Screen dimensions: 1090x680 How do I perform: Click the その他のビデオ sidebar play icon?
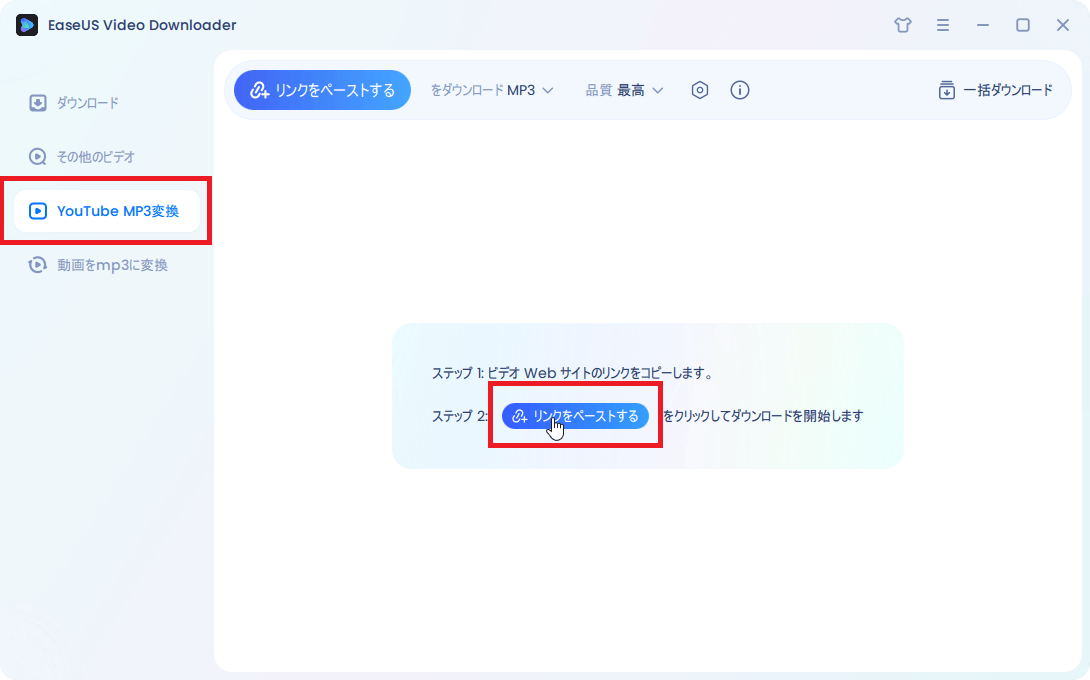(x=38, y=157)
